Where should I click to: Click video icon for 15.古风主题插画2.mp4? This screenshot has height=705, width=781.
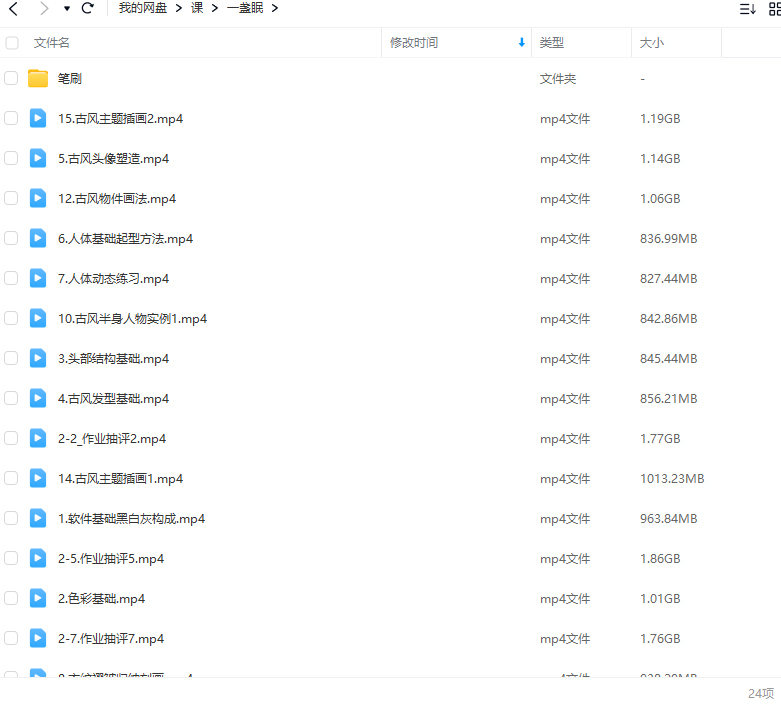pos(38,119)
